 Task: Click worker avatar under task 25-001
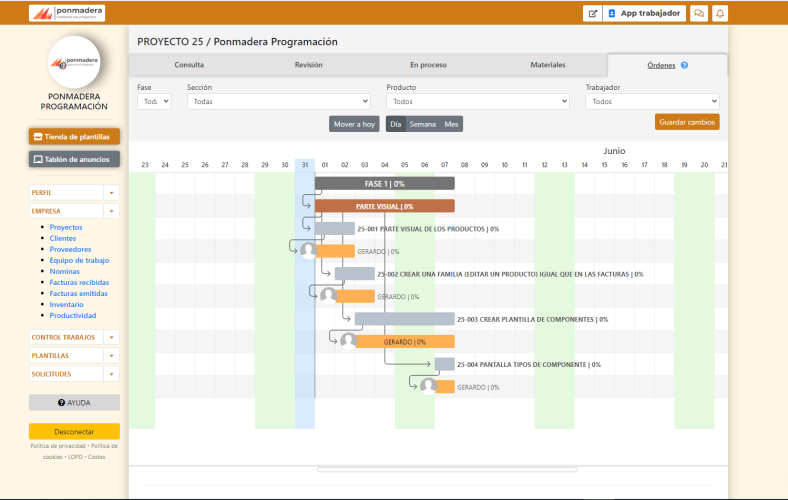pos(308,251)
